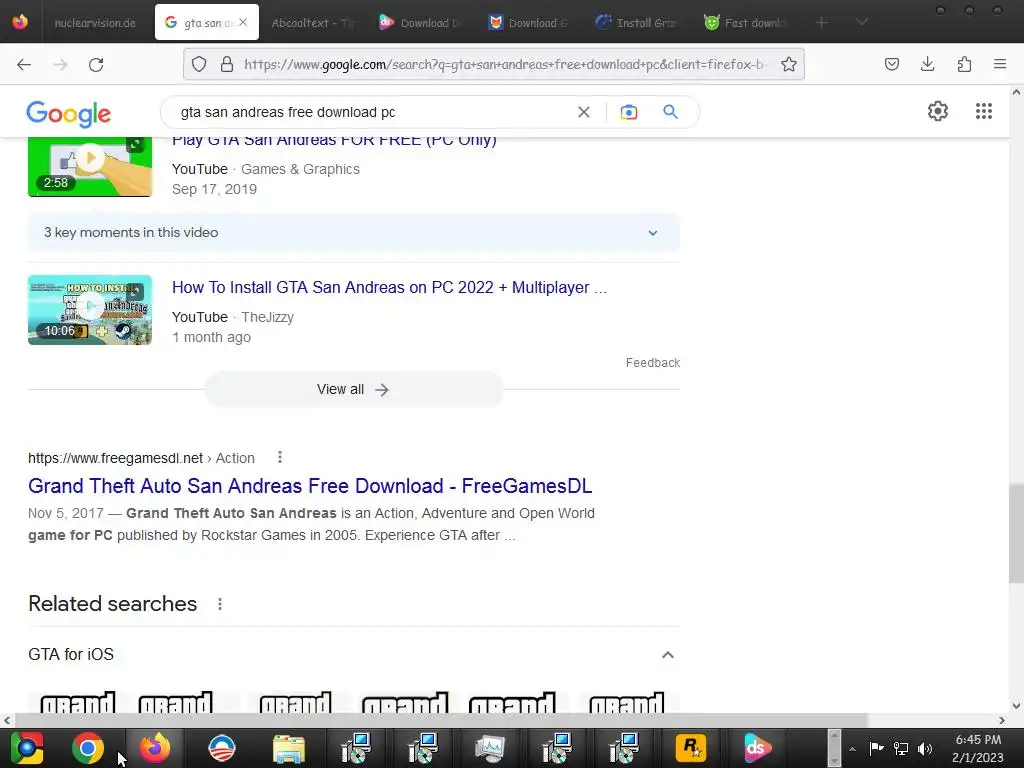Play the 10:06 video thumbnail
The width and height of the screenshot is (1024, 768).
pos(90,310)
